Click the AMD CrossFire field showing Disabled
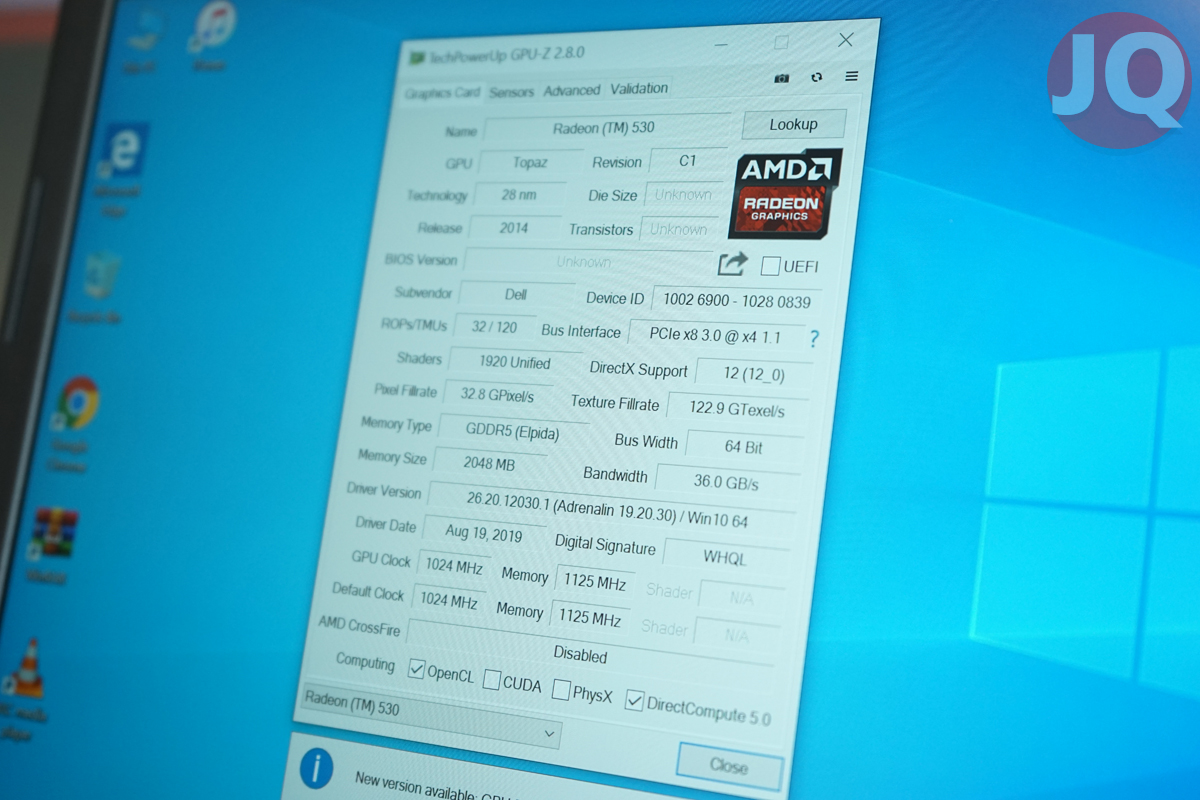The height and width of the screenshot is (800, 1200). point(591,647)
